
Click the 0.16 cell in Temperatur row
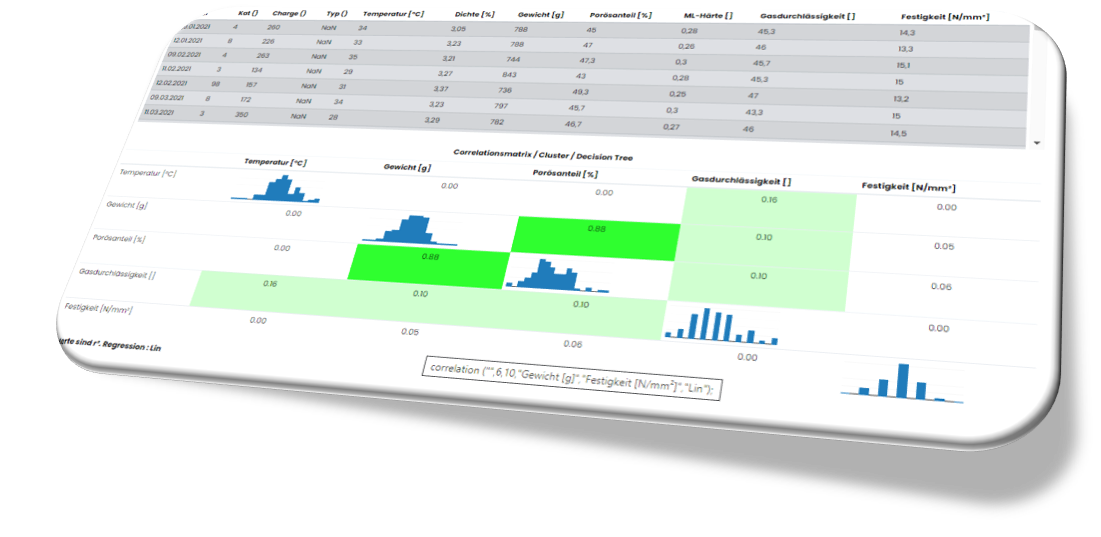tap(768, 200)
